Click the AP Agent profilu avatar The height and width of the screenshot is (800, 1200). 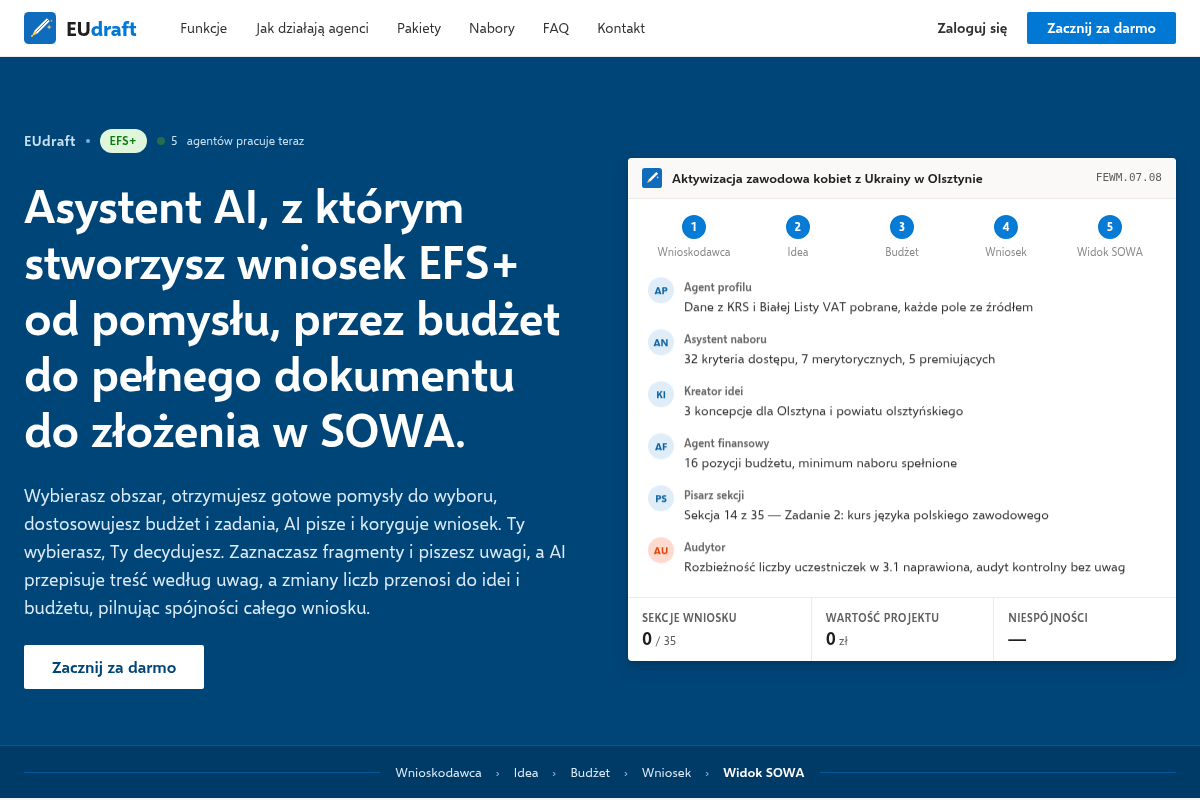[661, 291]
